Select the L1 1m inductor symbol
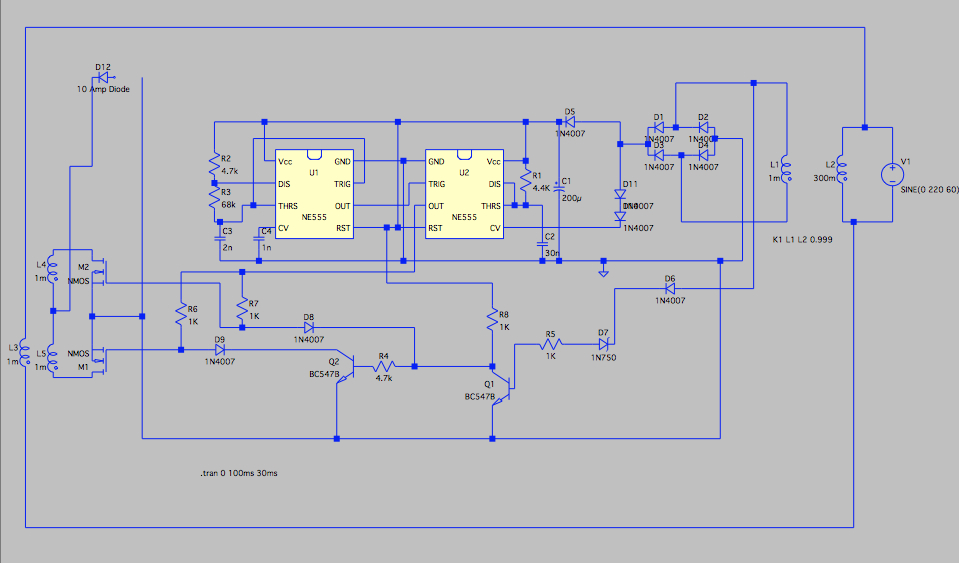959x563 pixels. tap(785, 174)
